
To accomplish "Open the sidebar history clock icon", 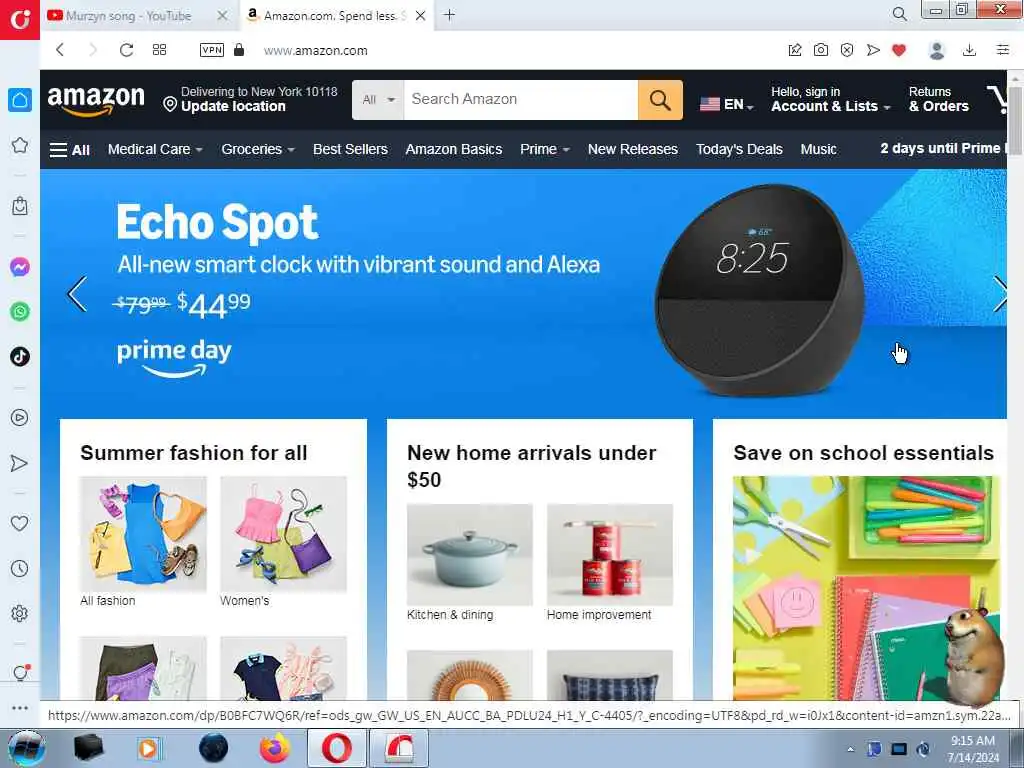I will tap(20, 568).
